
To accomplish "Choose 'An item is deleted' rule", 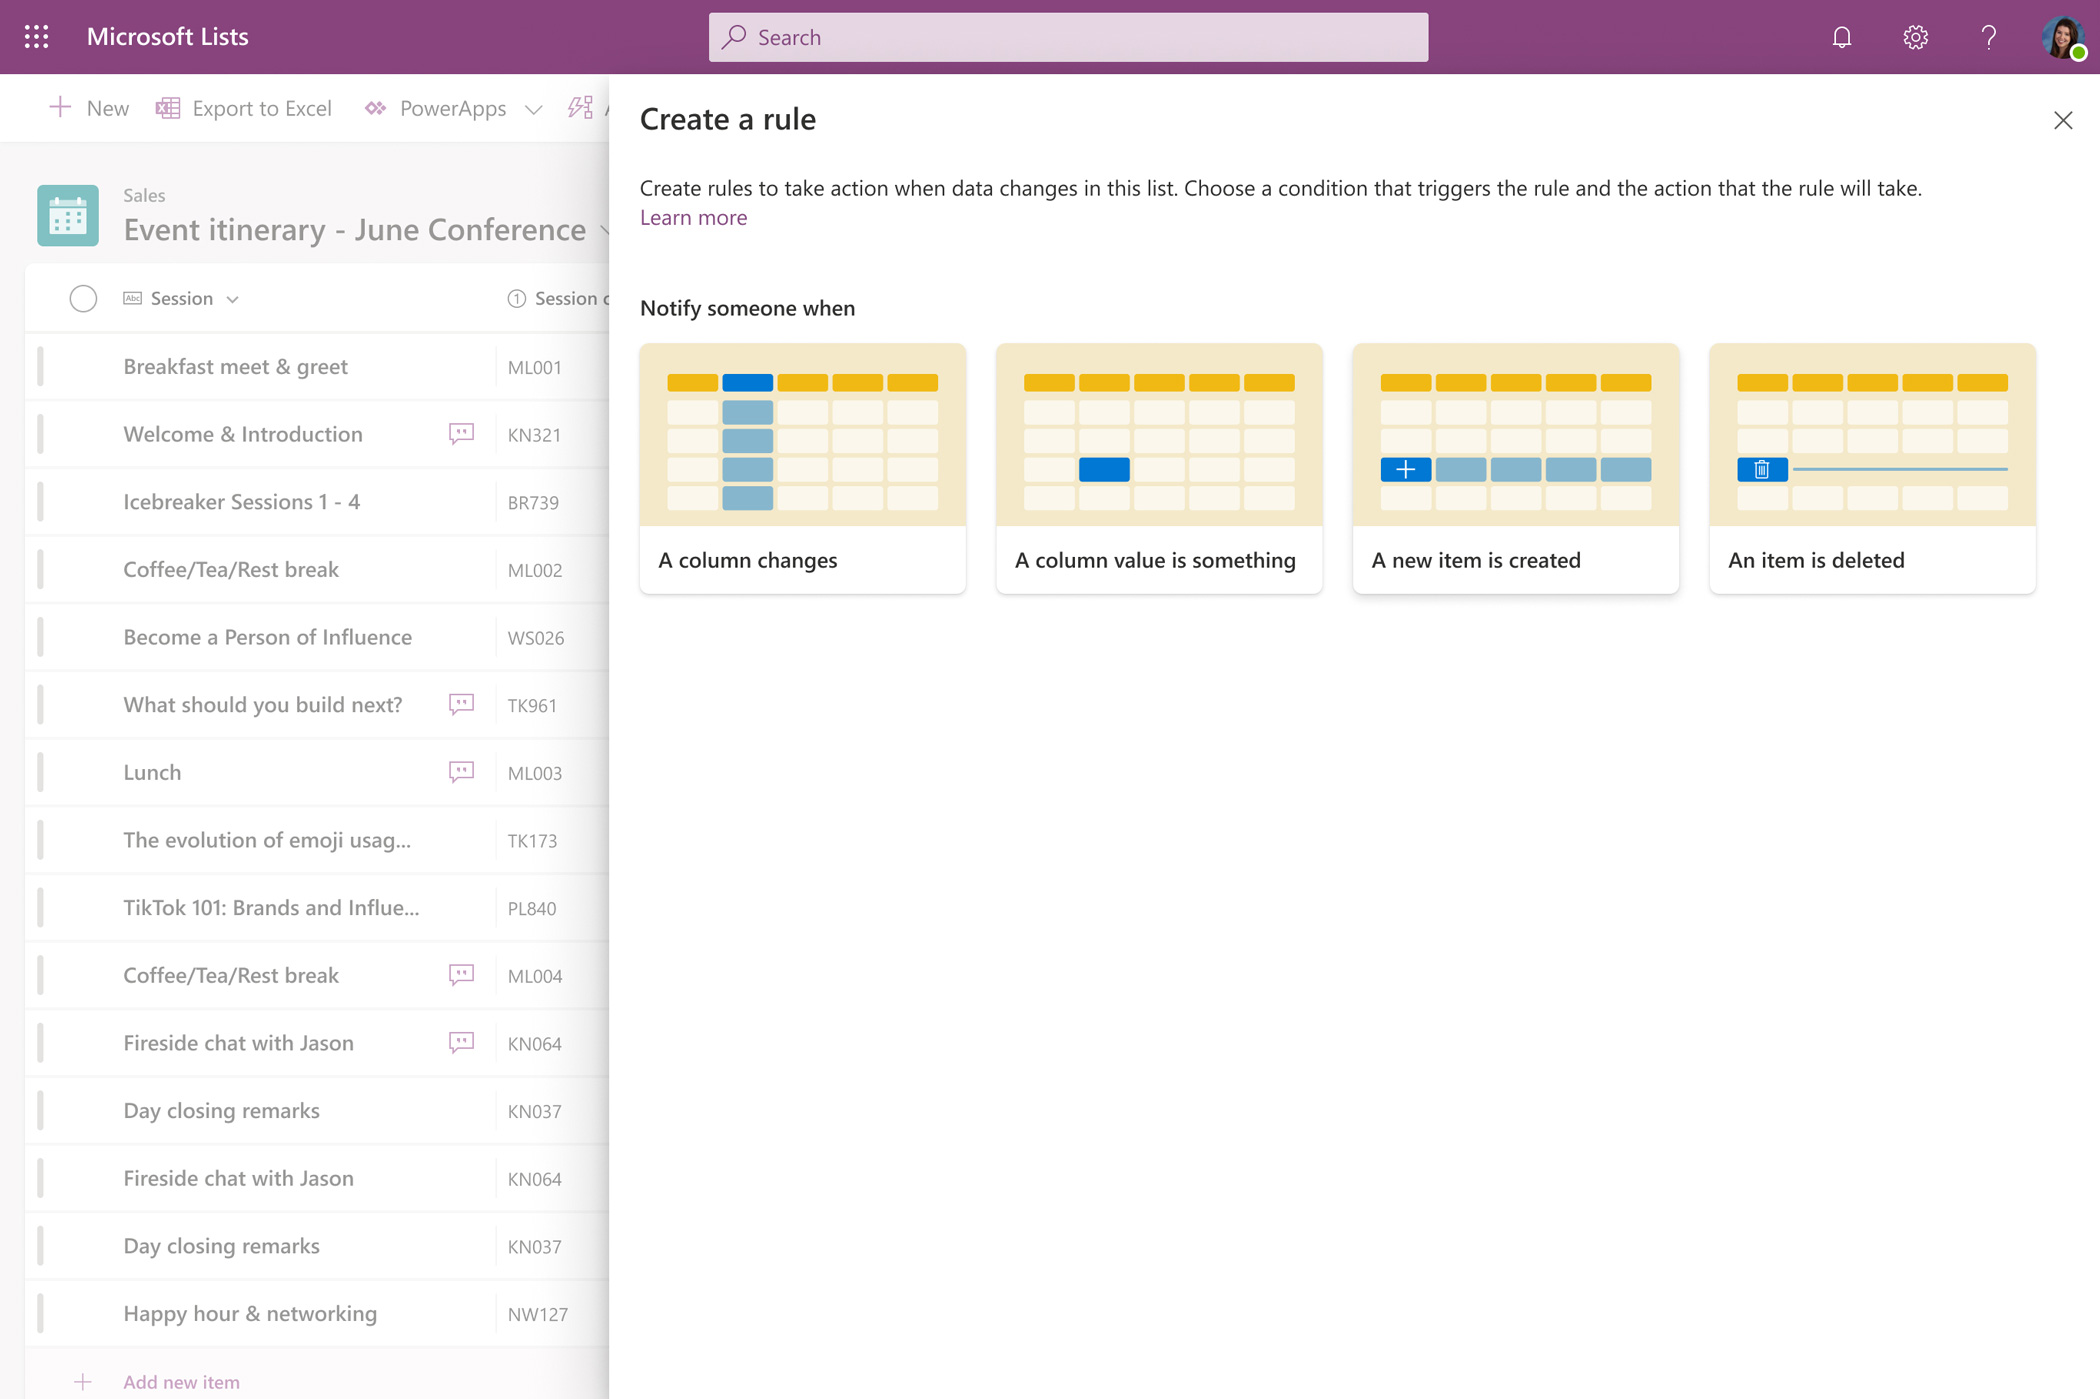I will coord(1871,468).
